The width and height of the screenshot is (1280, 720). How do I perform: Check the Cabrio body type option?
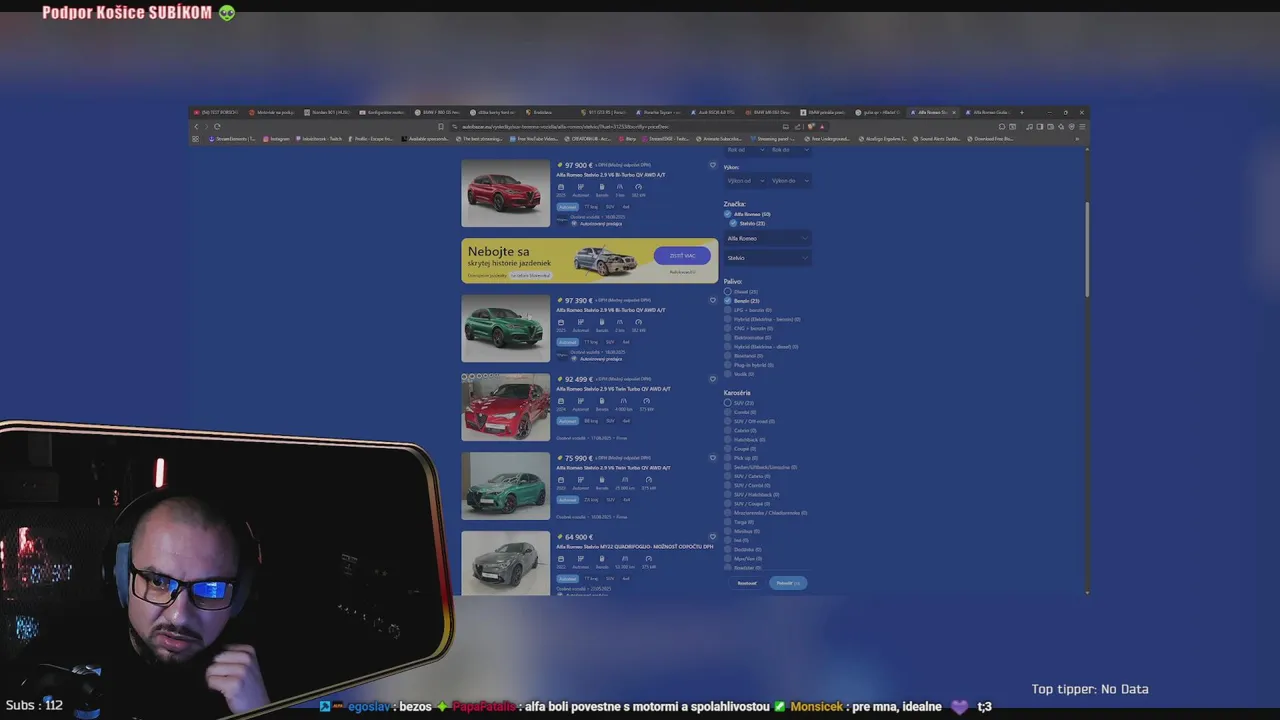(x=727, y=431)
